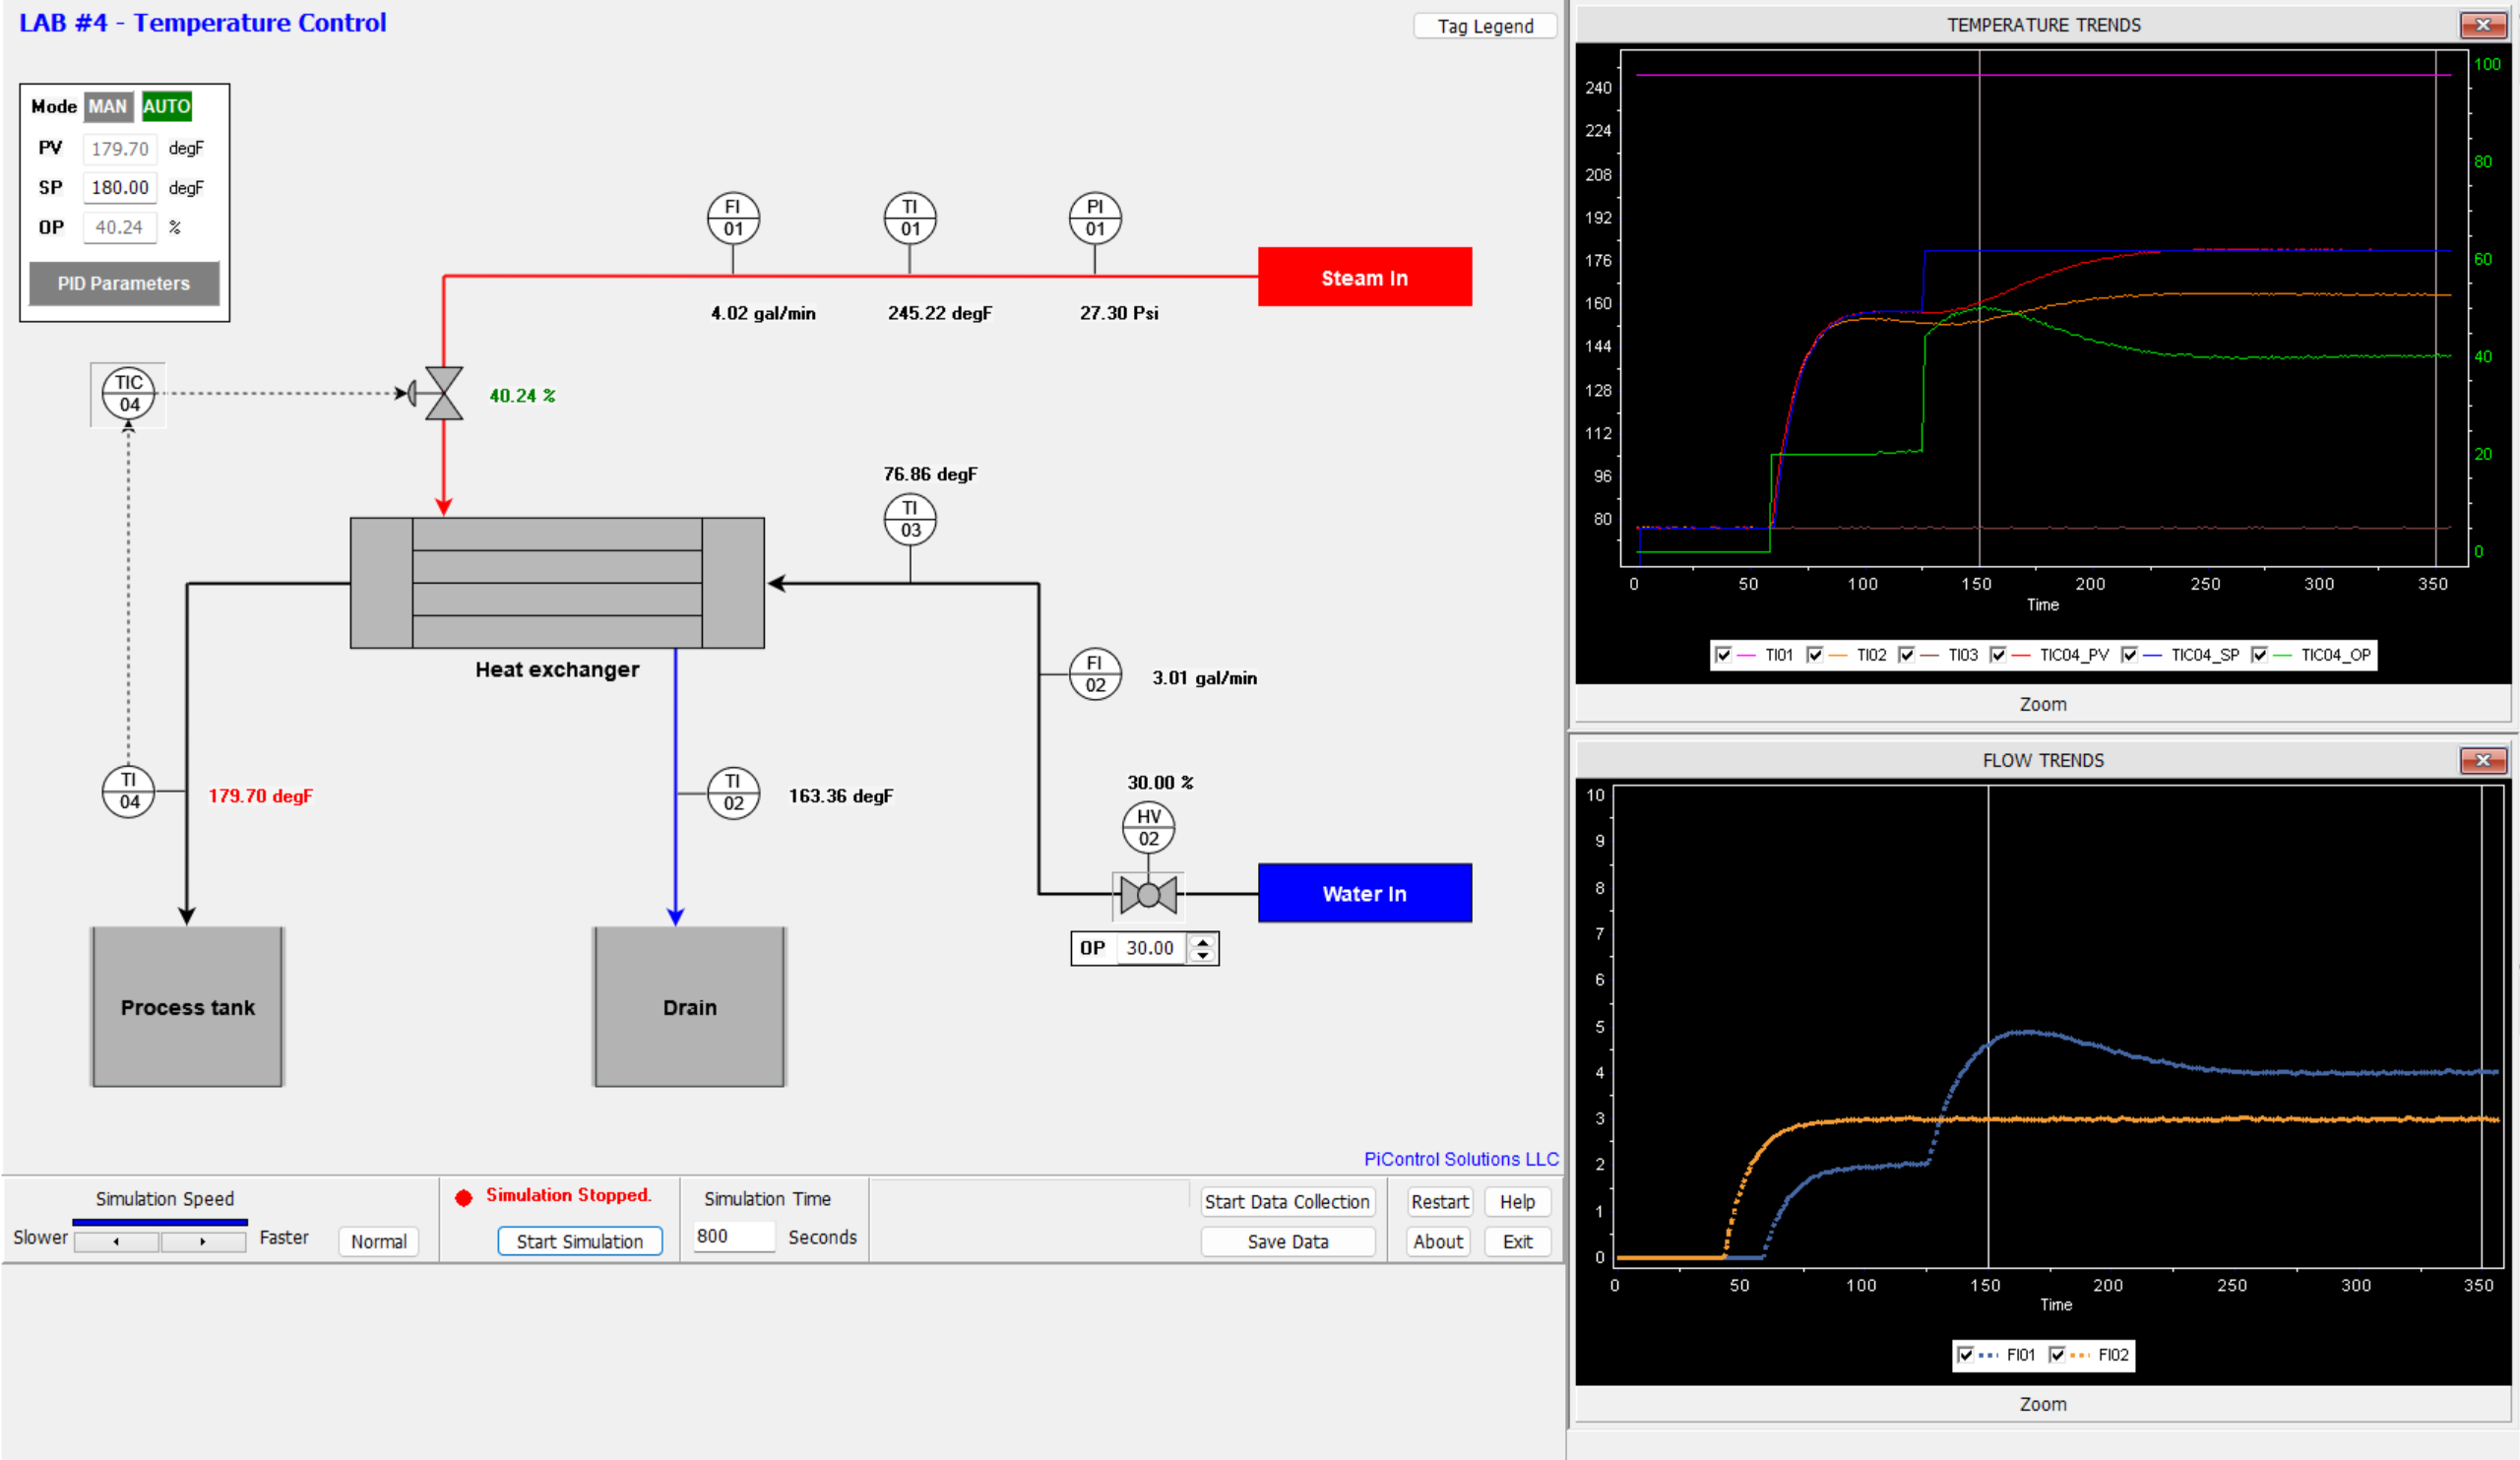
Task: Click the 76.86 degF water temperature
Action: [x=930, y=474]
